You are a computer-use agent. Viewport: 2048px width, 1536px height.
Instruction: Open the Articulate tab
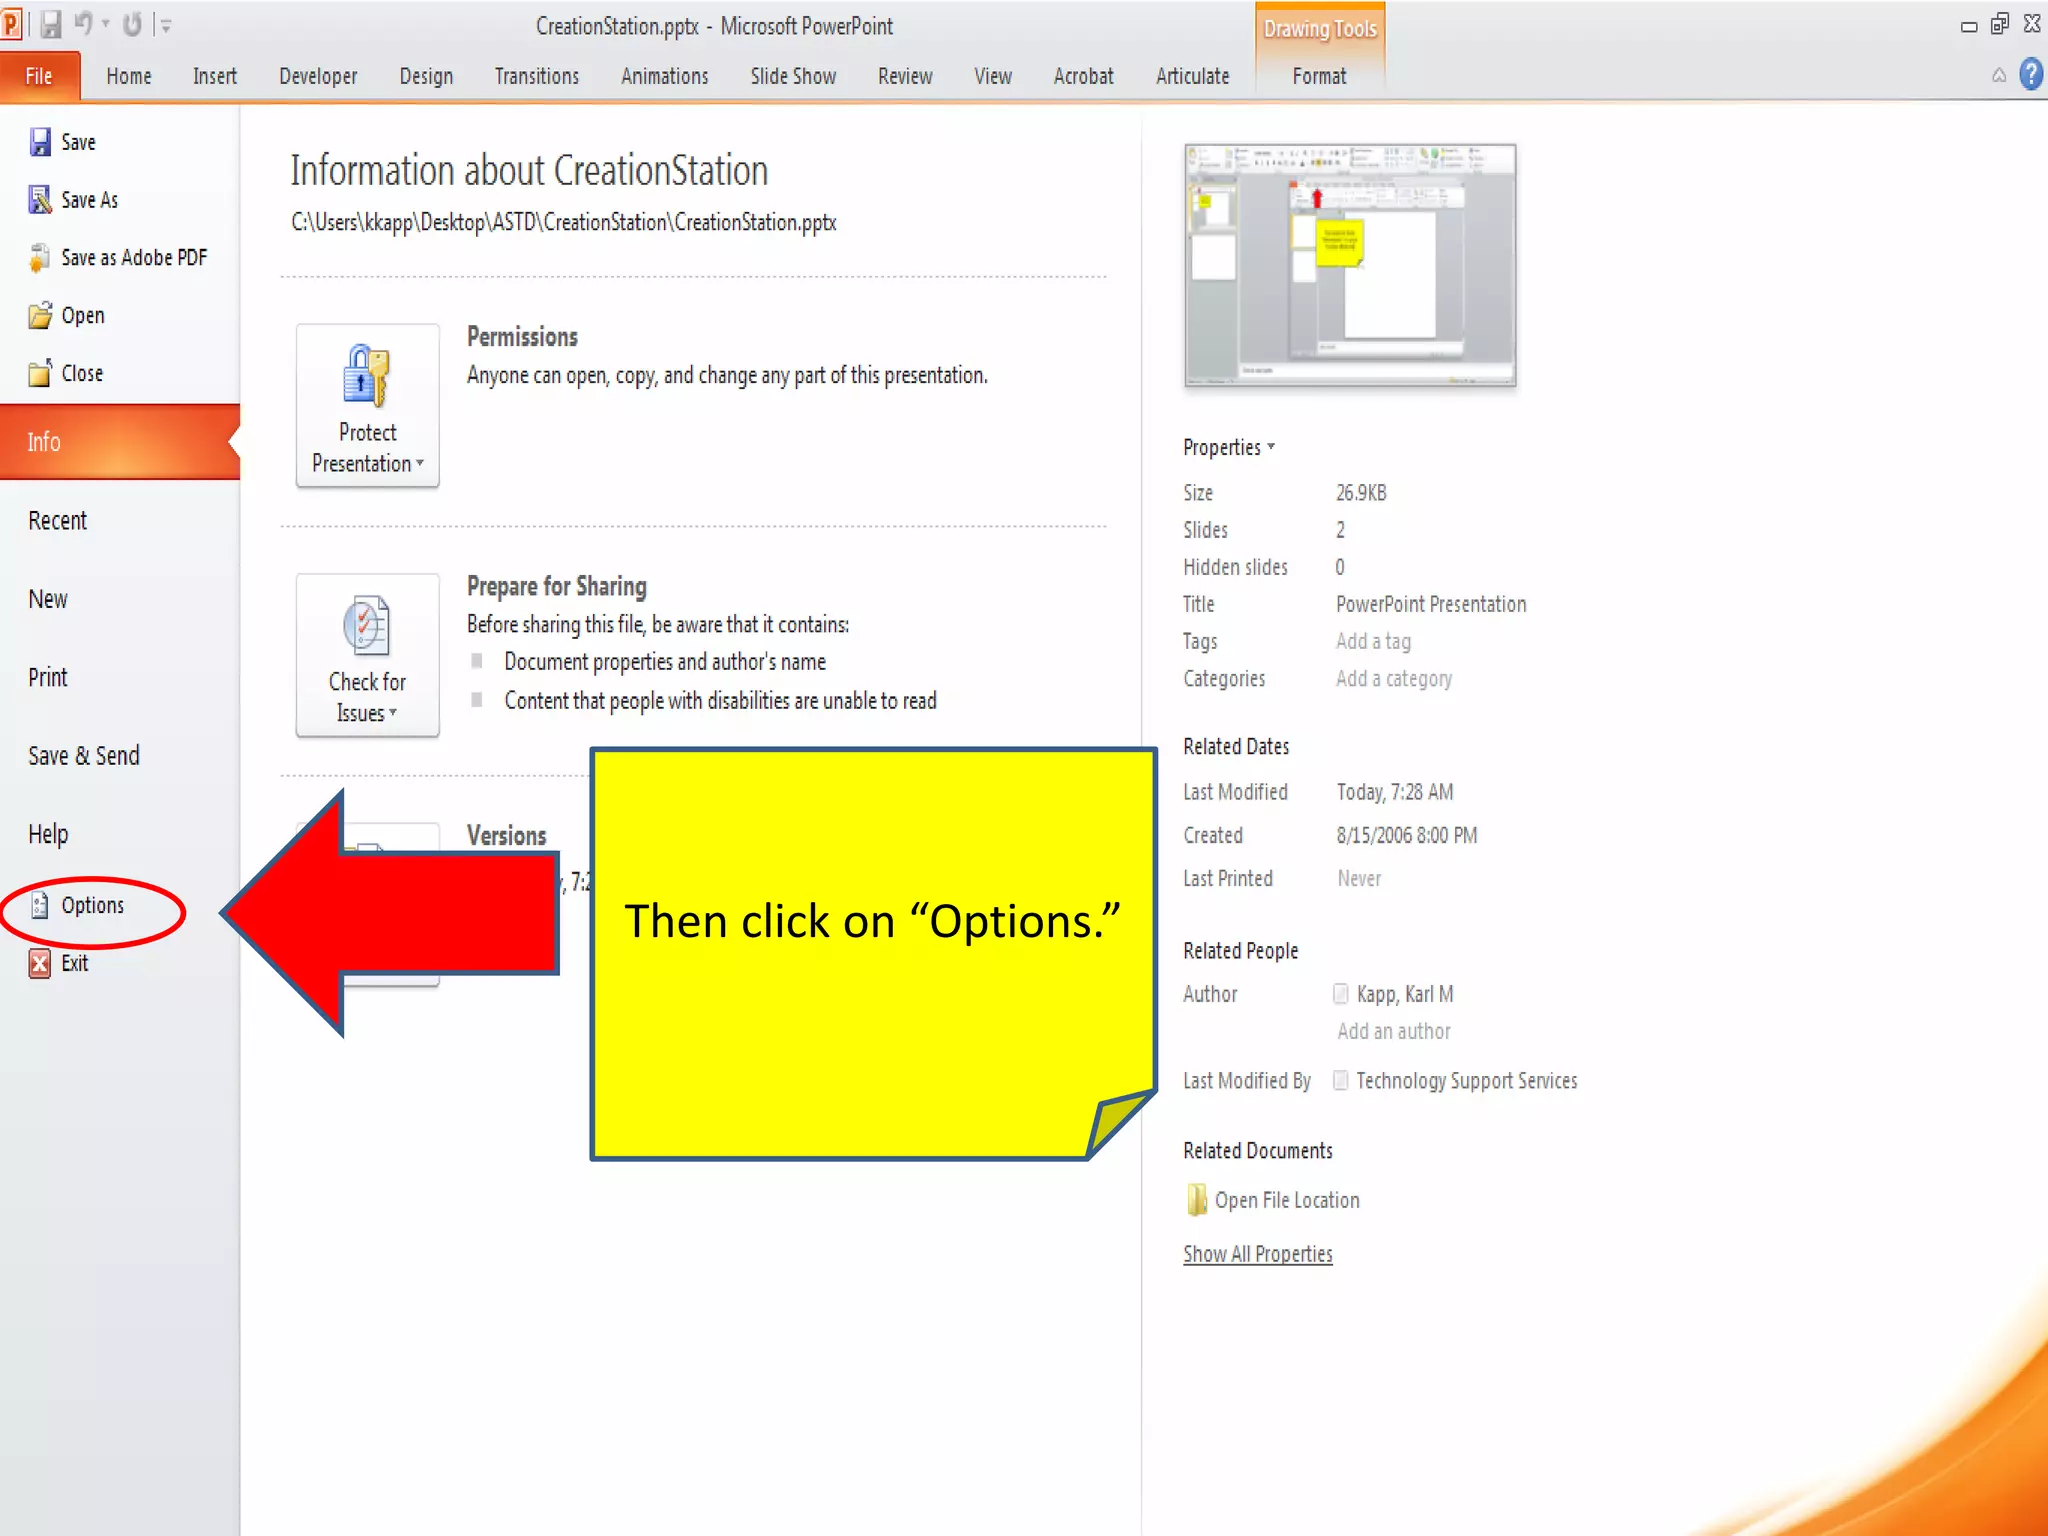tap(1192, 76)
